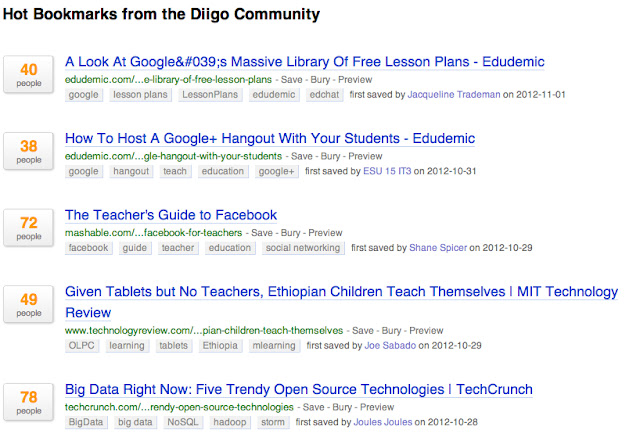Bury the Google+ Hangout bookmark
This screenshot has height=448, width=640.
tap(330, 156)
